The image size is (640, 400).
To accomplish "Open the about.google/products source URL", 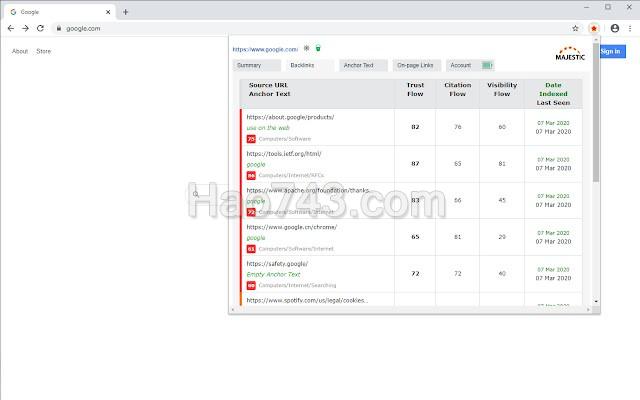I will click(290, 117).
